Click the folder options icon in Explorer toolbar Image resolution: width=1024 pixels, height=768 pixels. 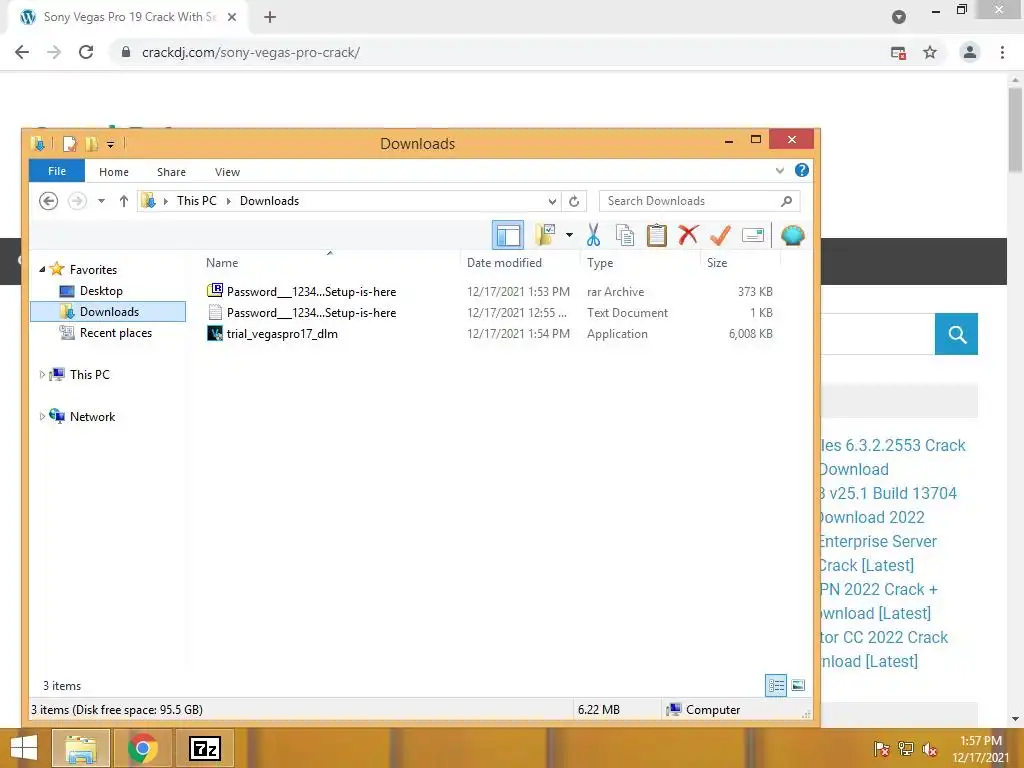click(545, 234)
